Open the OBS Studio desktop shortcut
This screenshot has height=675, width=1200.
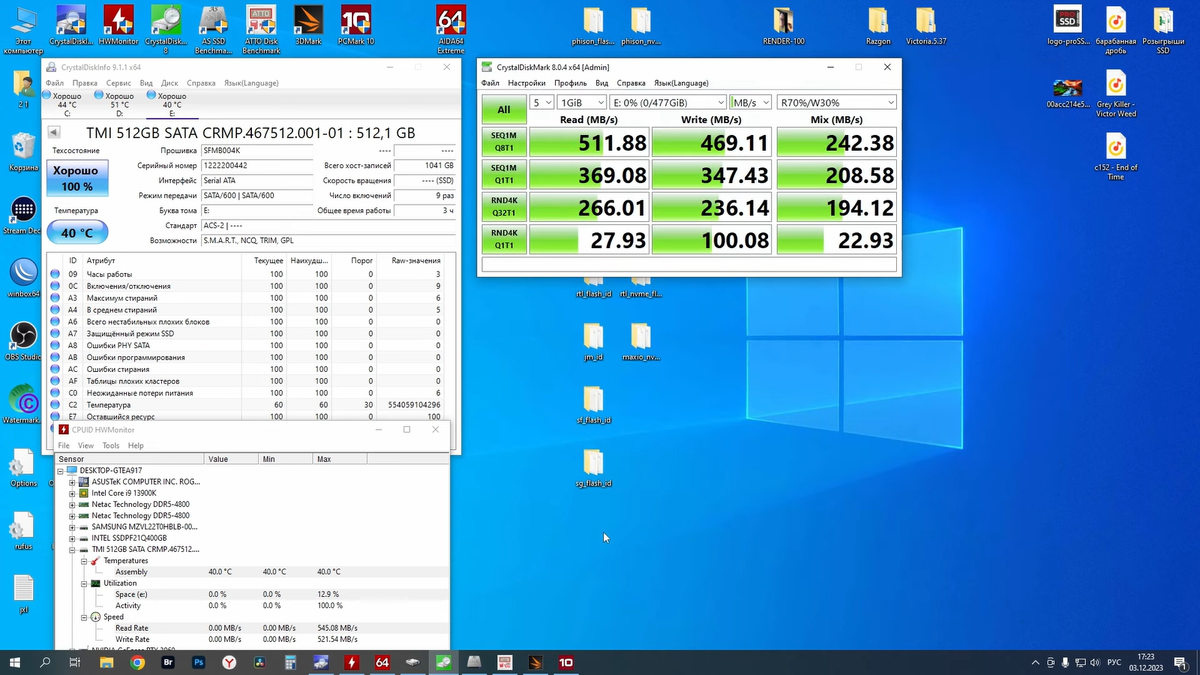coord(23,341)
